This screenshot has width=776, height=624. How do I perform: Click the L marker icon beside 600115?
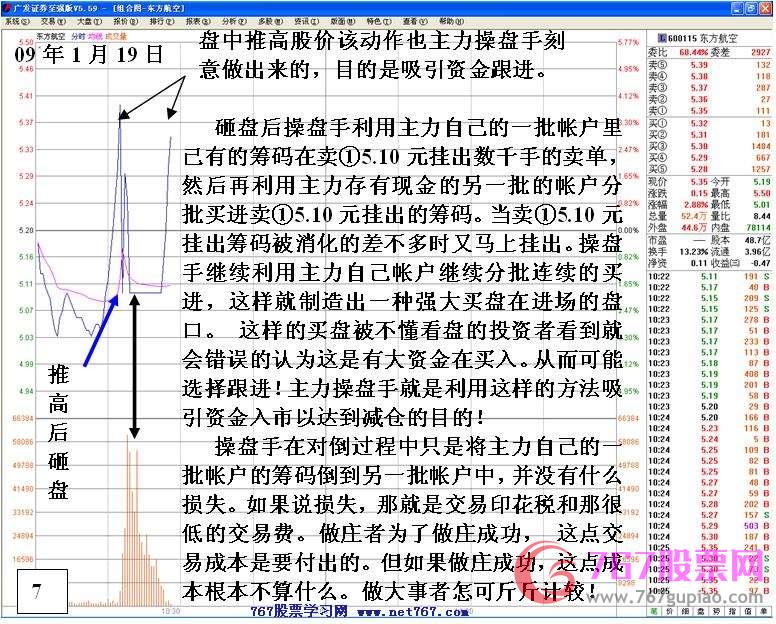click(x=661, y=38)
